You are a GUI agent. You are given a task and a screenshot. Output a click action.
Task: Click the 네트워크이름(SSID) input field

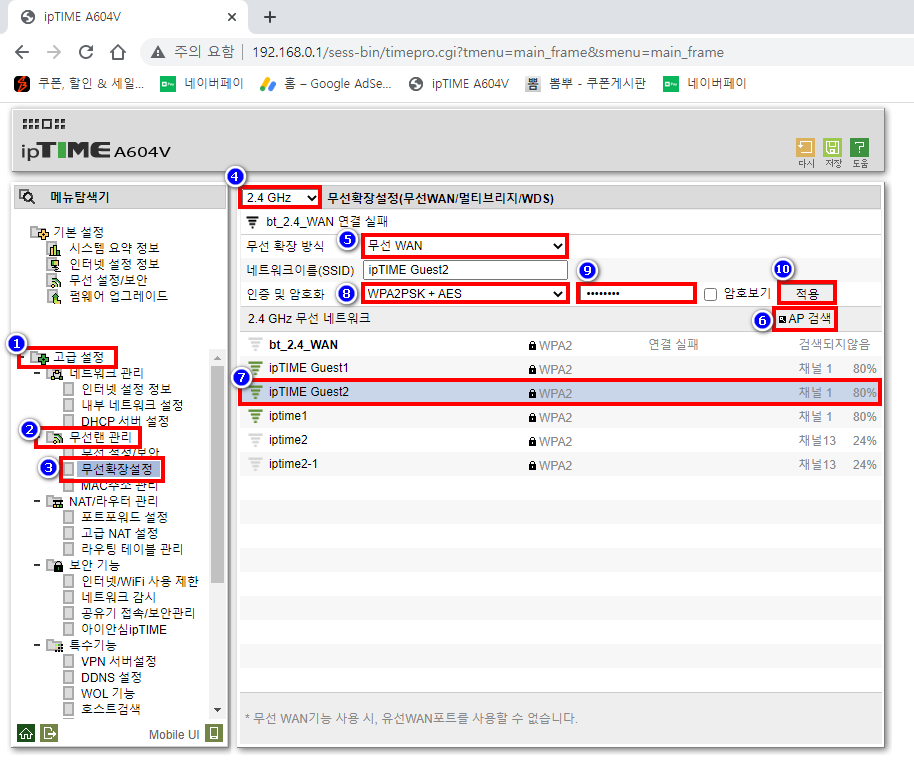pos(465,270)
